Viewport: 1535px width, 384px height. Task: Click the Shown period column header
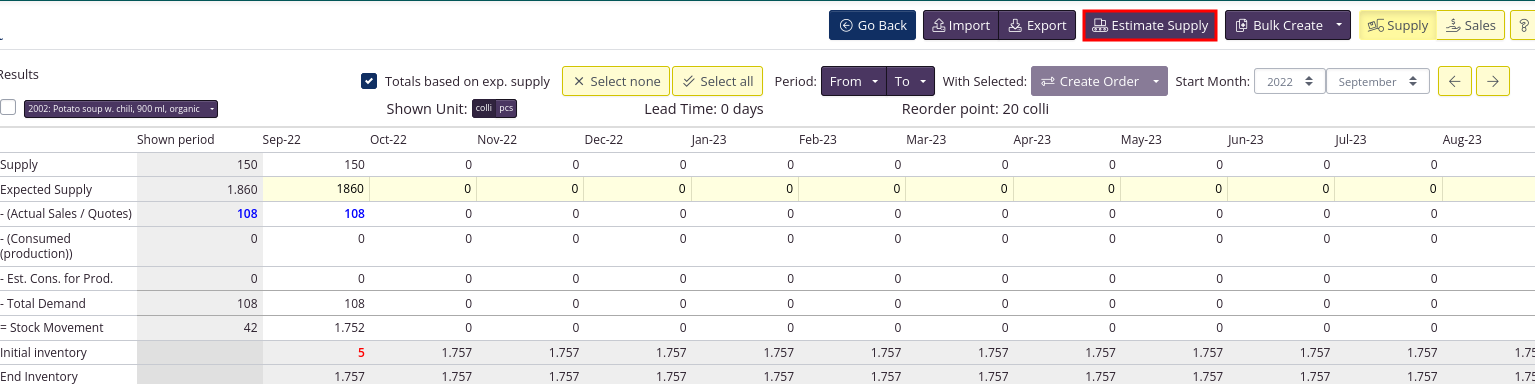(x=176, y=140)
